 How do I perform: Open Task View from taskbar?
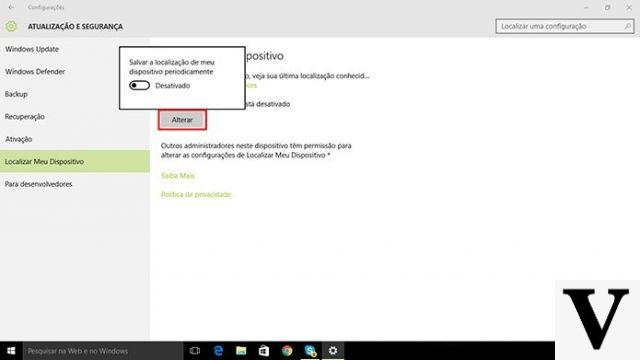point(195,351)
